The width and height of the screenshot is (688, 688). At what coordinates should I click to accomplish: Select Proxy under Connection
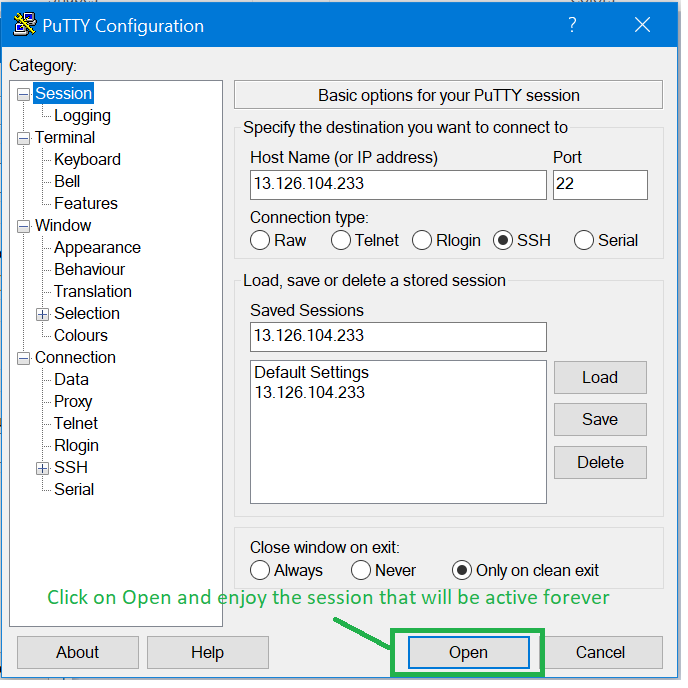(73, 402)
